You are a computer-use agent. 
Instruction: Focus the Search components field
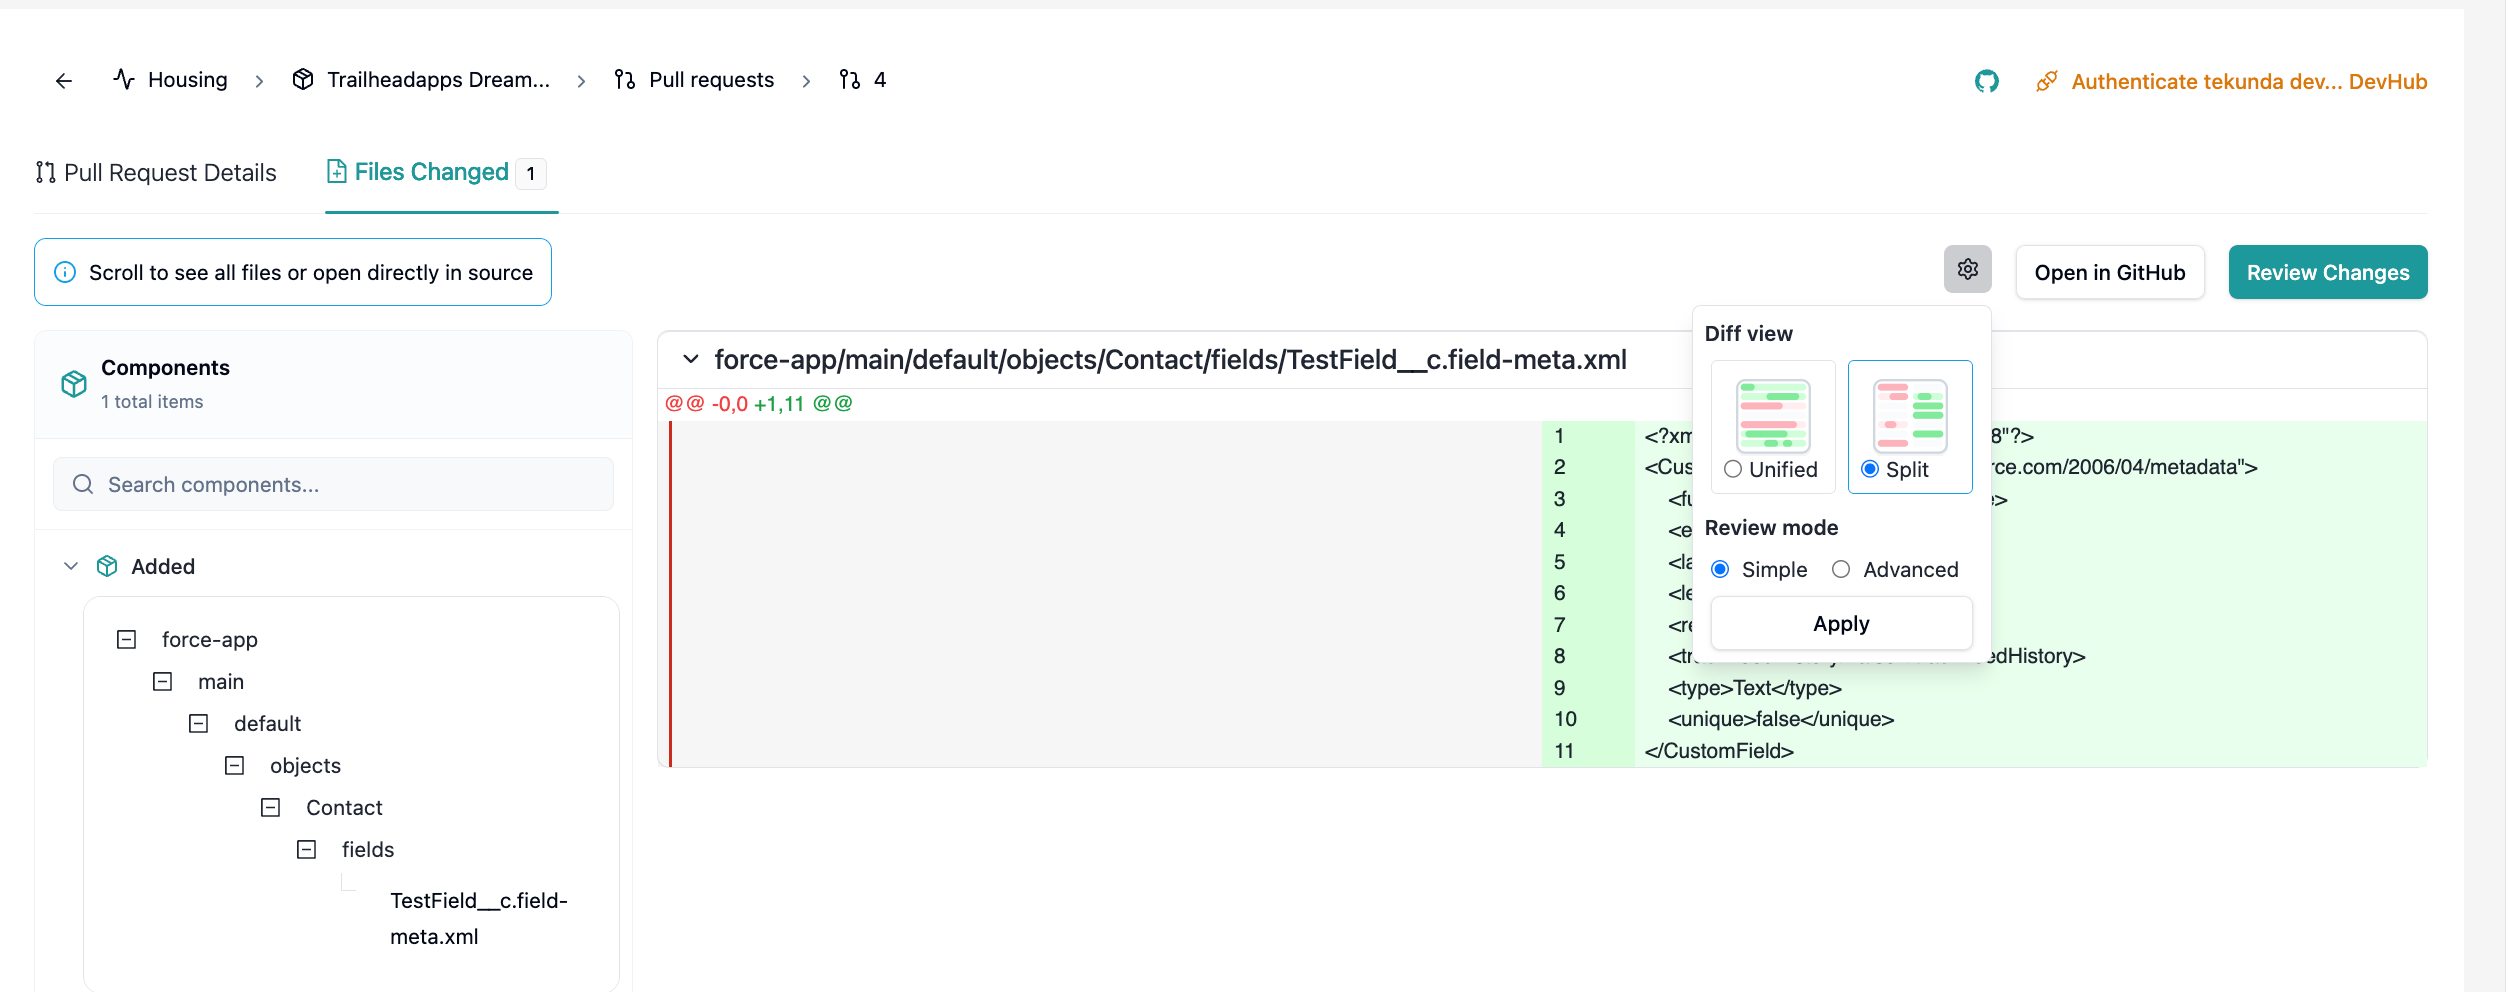pyautogui.click(x=333, y=484)
